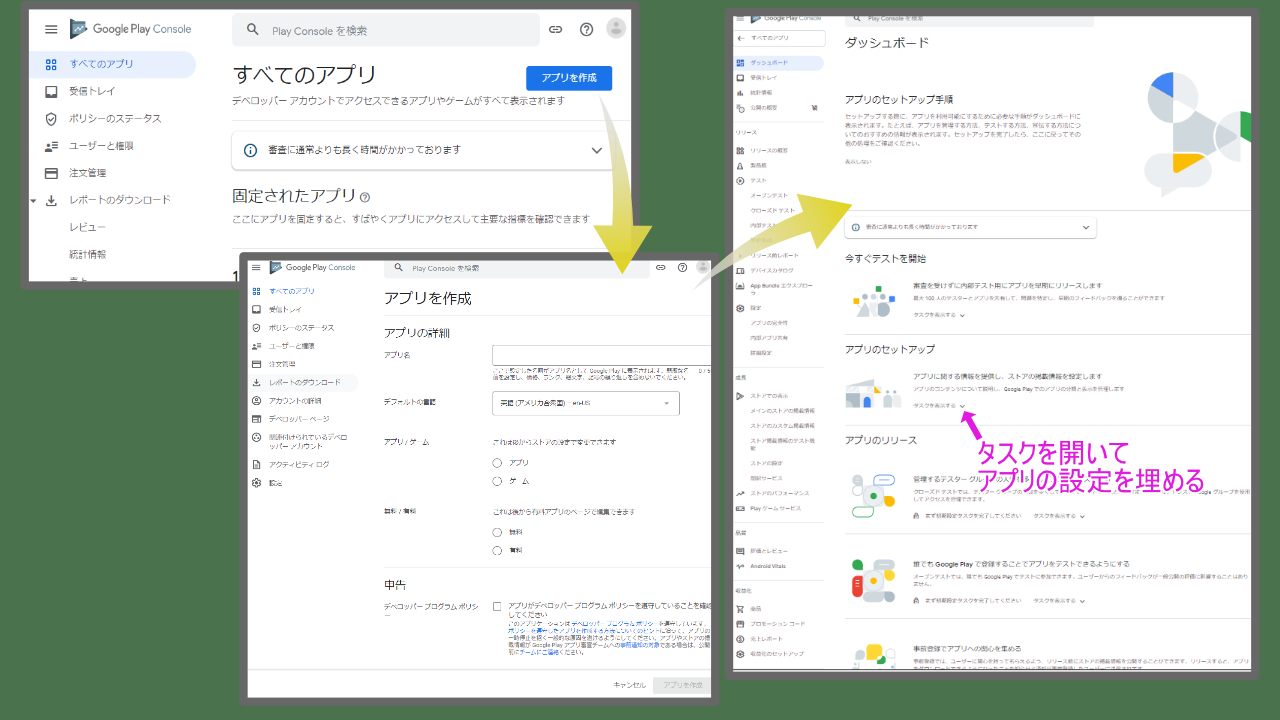This screenshot has height=720, width=1280.
Task: Open help icon in top-left window header
Action: [x=586, y=29]
